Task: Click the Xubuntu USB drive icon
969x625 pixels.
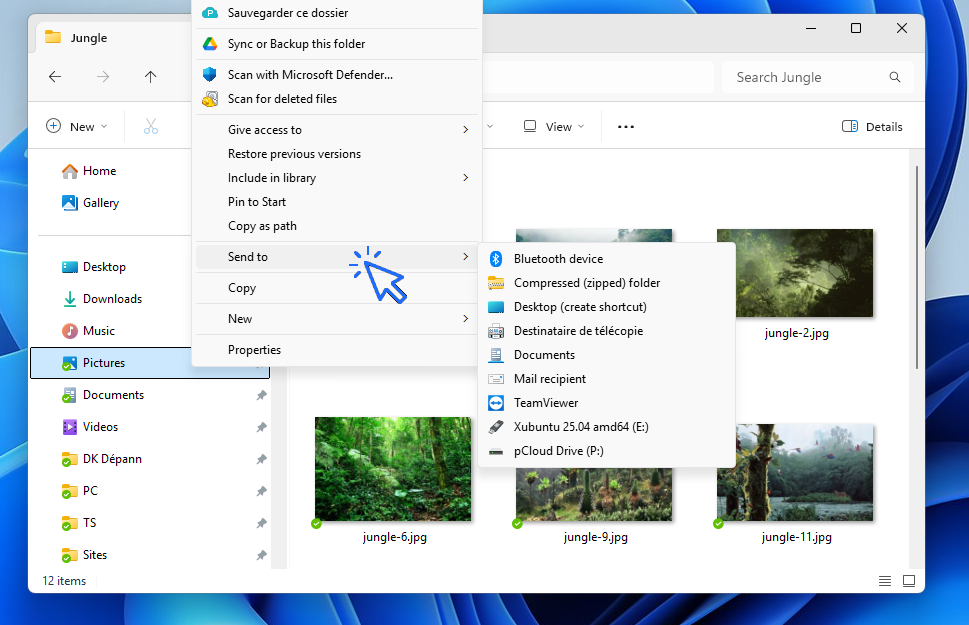Action: pos(496,427)
